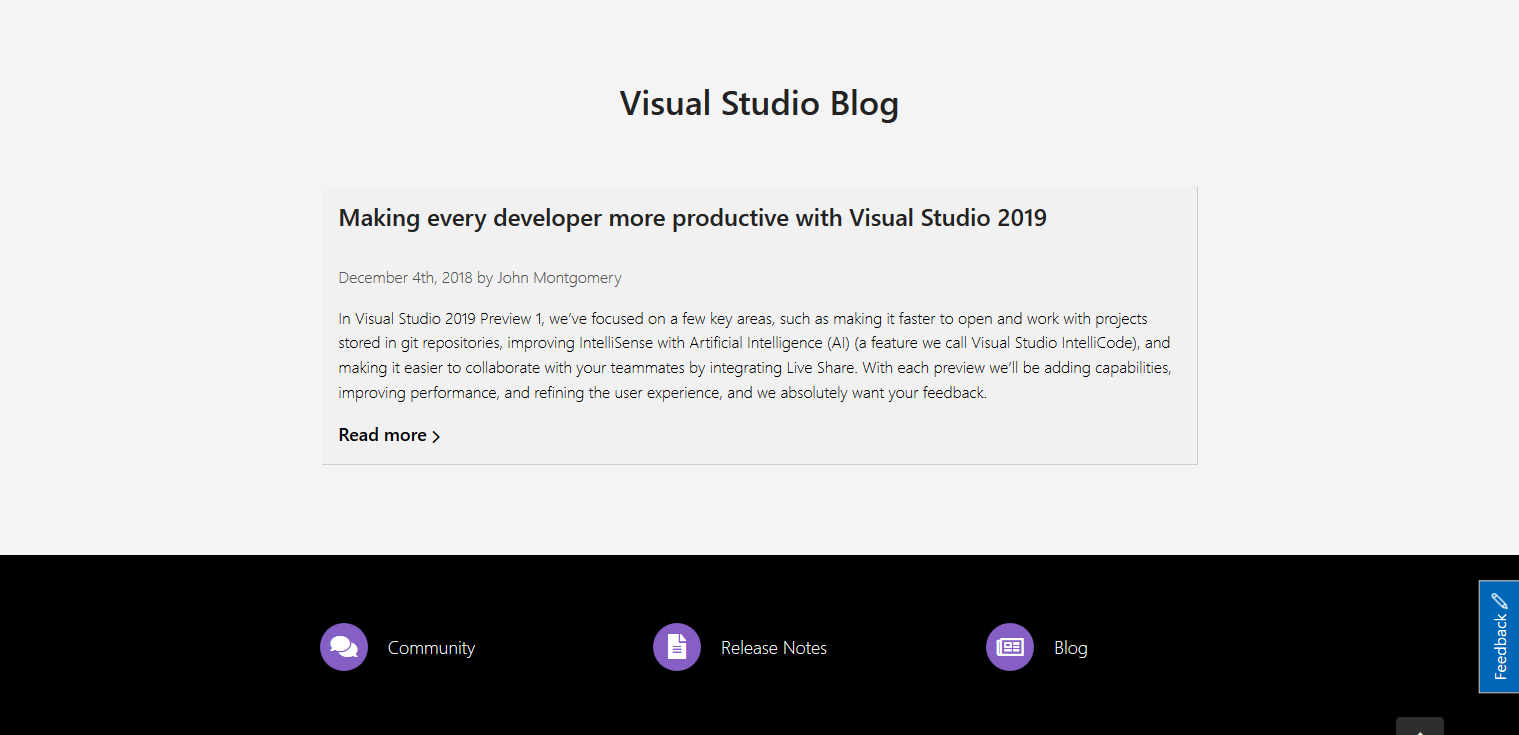Click the blog post summary card
Screen dimensions: 1519x735
point(759,325)
